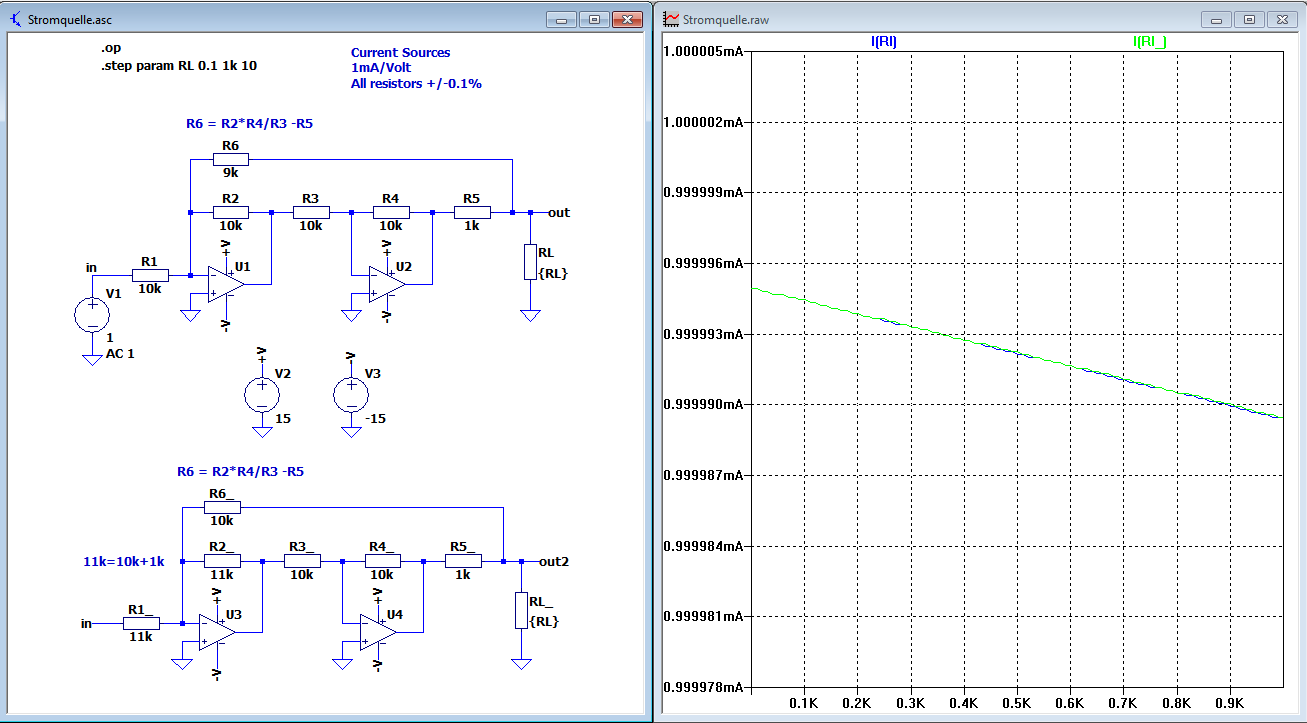
Task: Select the U3 op-amp symbol
Action: pos(216,632)
